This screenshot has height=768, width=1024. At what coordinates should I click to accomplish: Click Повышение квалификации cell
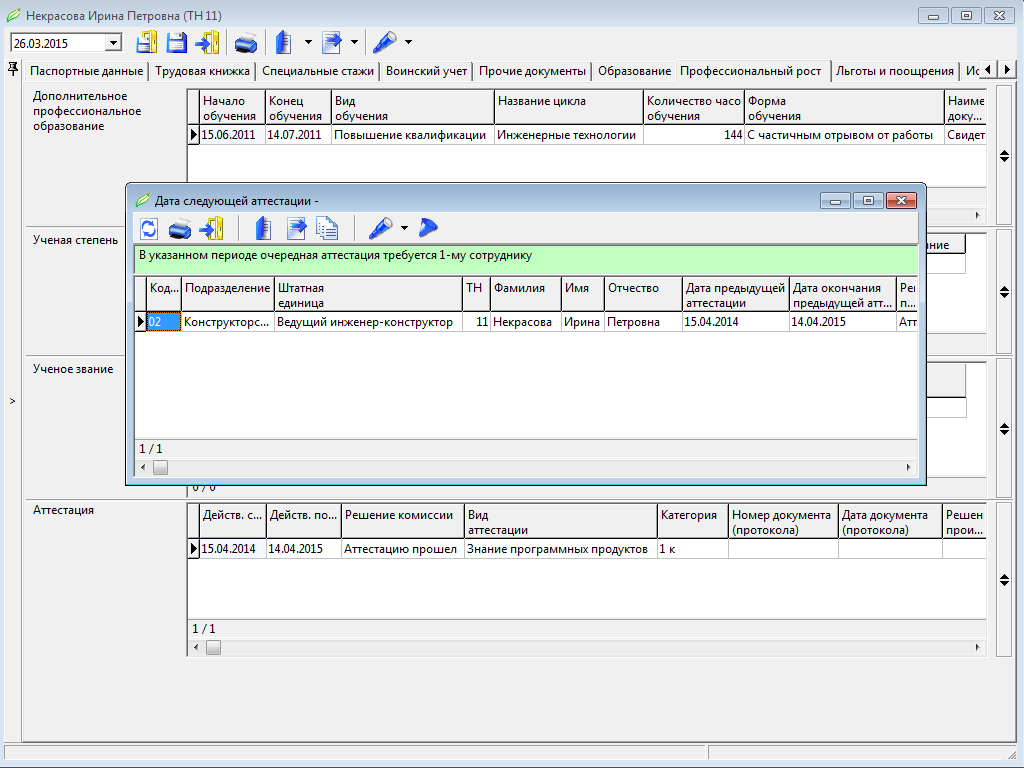pyautogui.click(x=413, y=135)
